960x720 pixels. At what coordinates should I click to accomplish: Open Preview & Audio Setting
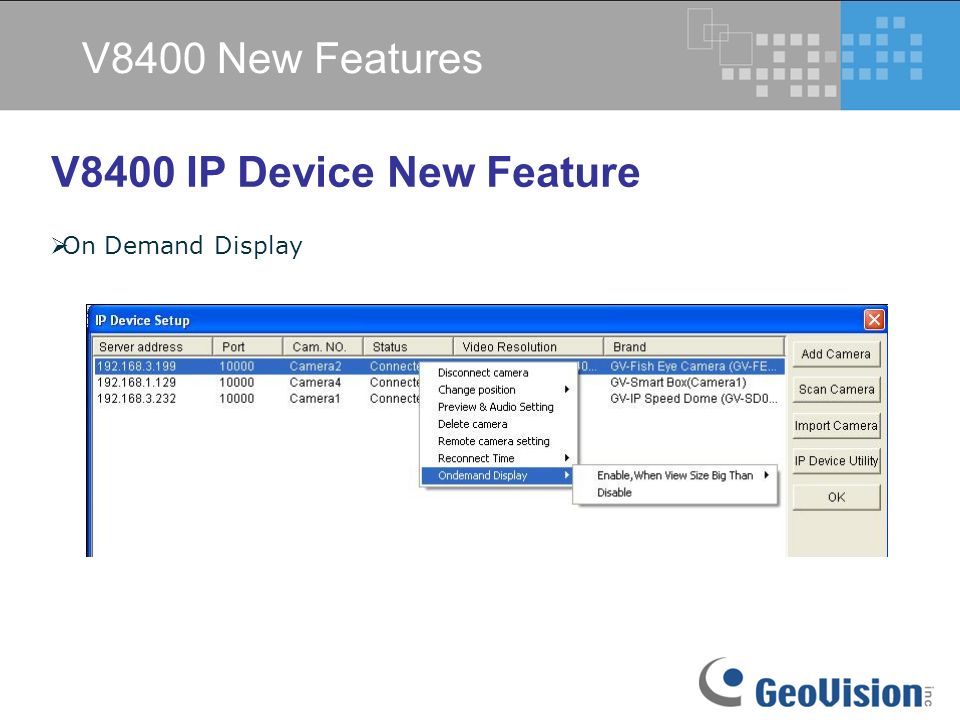click(498, 407)
